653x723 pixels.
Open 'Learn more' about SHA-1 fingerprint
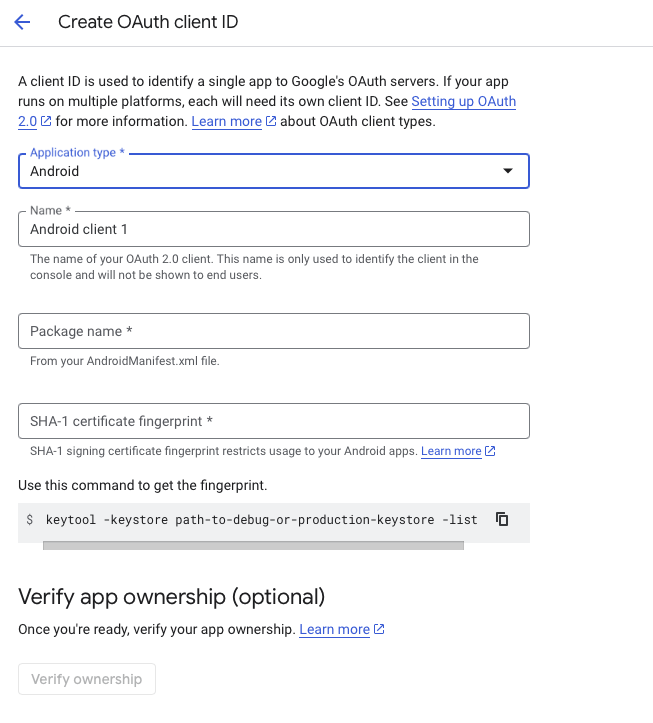451,452
